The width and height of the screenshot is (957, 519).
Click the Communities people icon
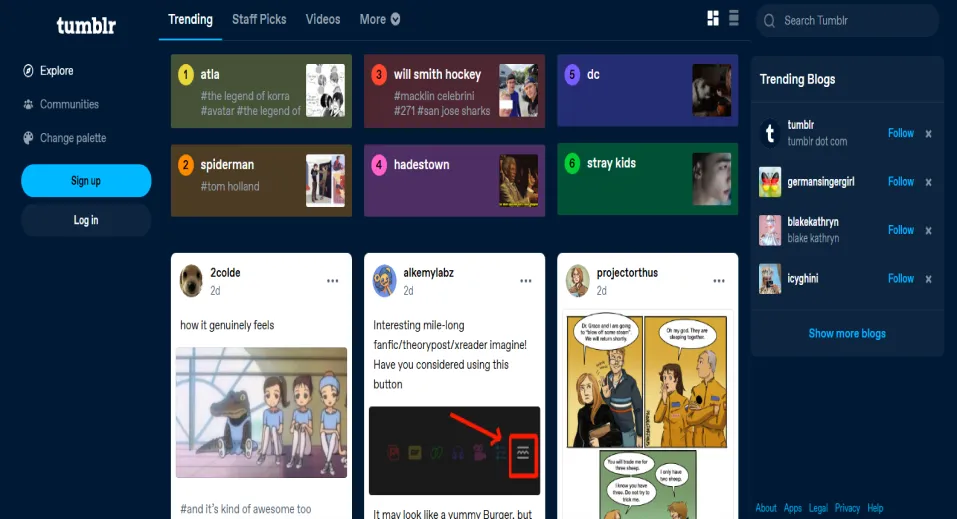tap(28, 104)
